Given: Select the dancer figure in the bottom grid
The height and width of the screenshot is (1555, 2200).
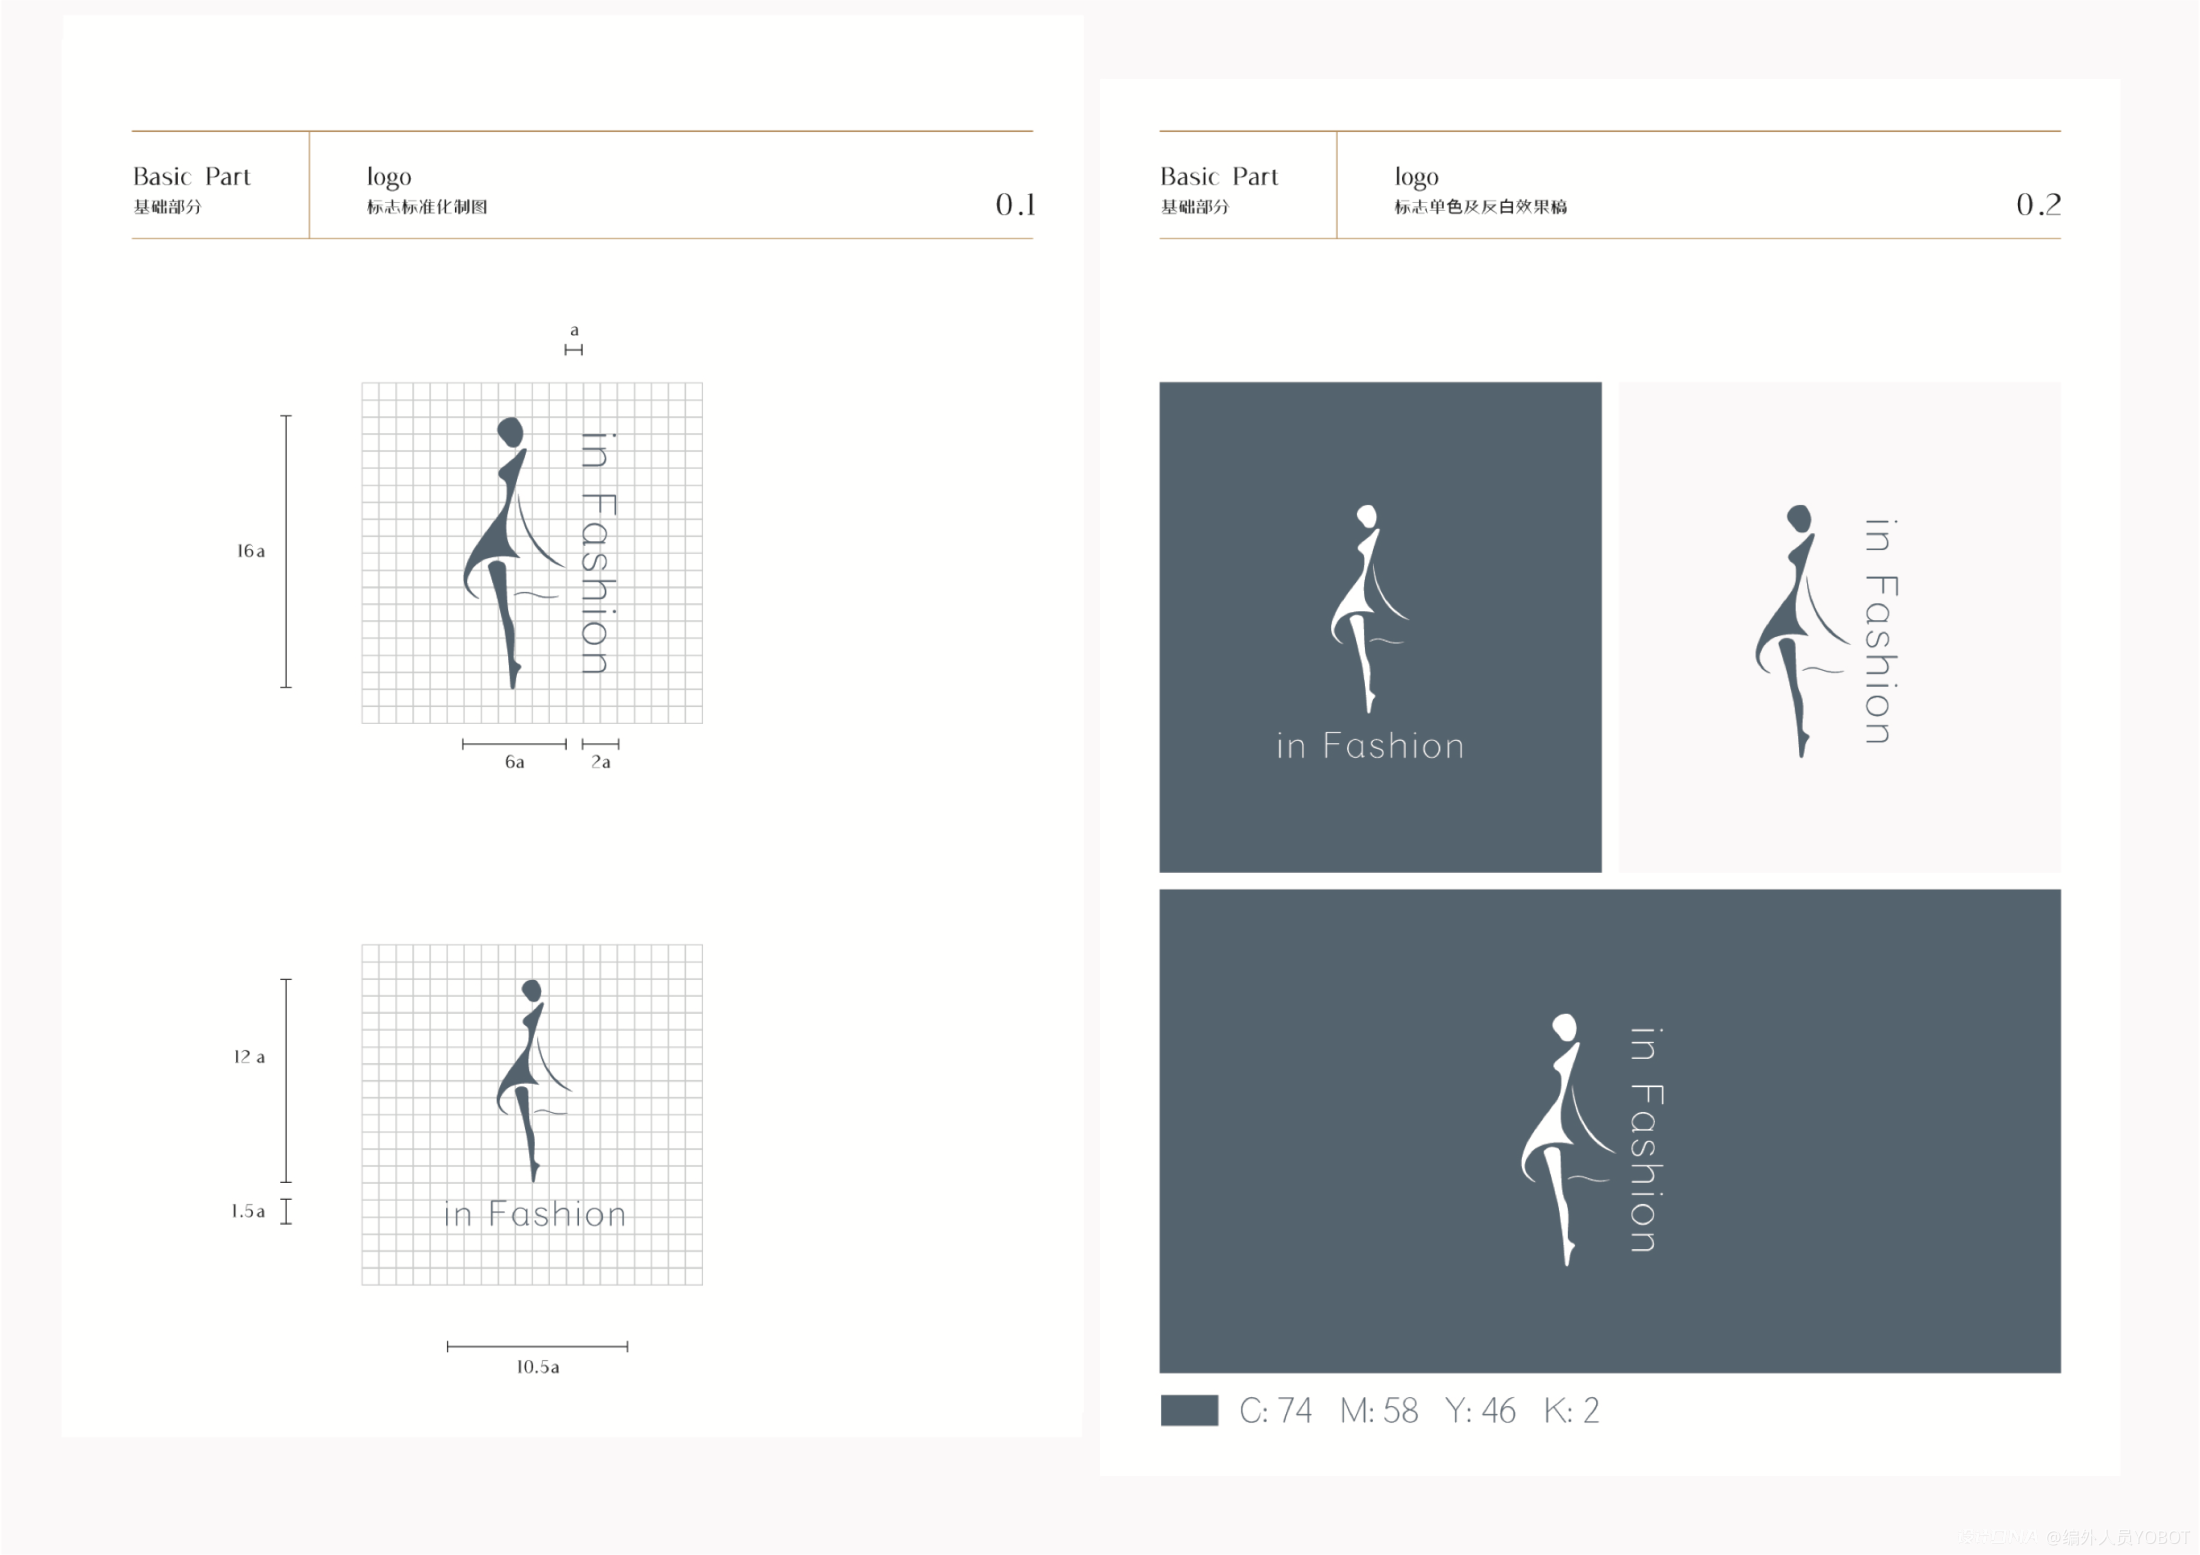Looking at the screenshot, I should (534, 1081).
